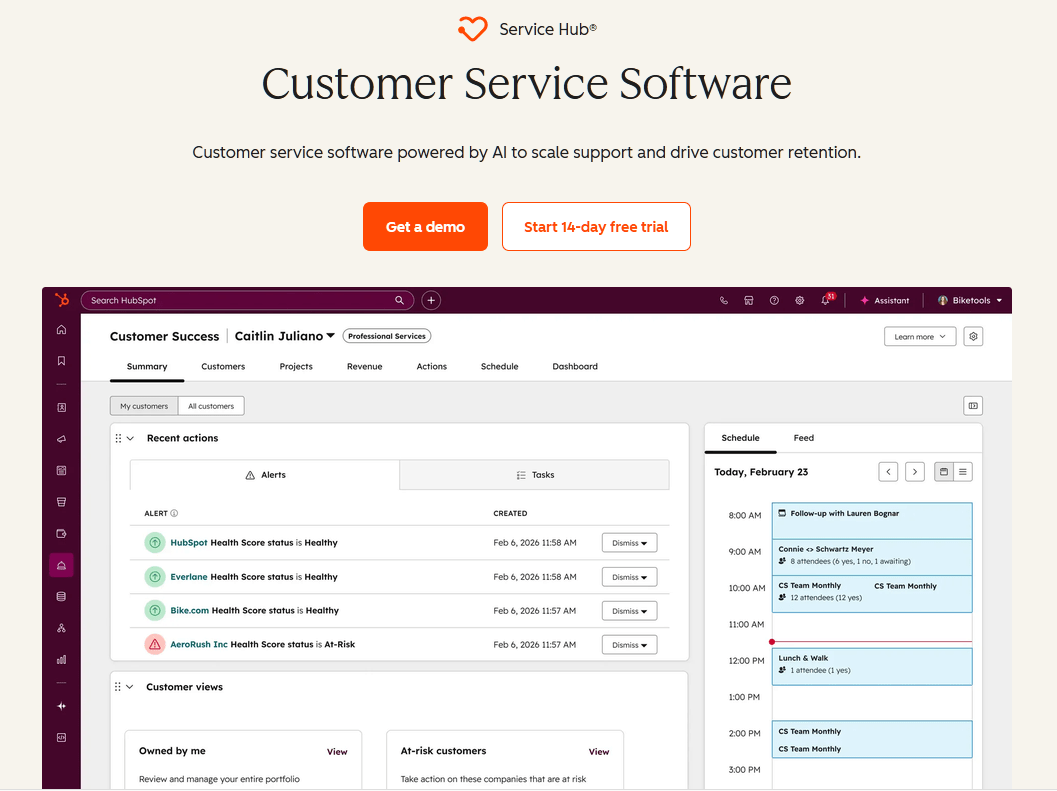1057x791 pixels.
Task: Open Follow-up with Lauren Bognar event
Action: pos(872,521)
